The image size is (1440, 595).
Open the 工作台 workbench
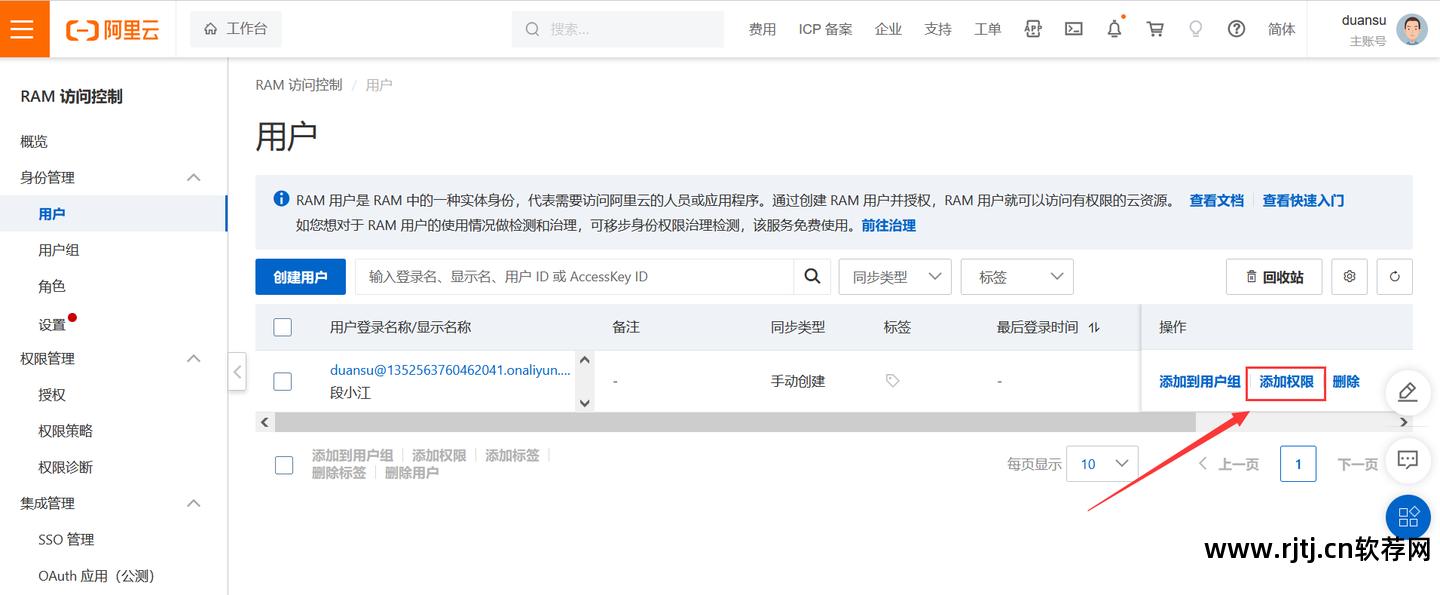(x=236, y=29)
